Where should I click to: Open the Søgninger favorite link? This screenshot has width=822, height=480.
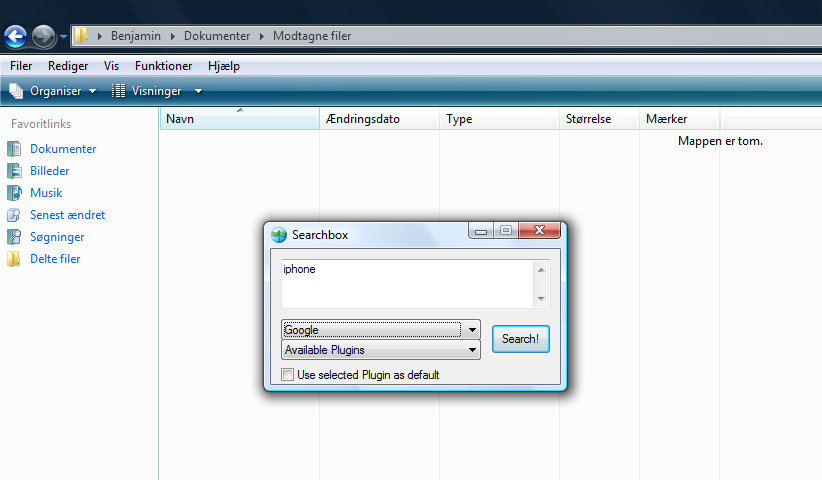pyautogui.click(x=57, y=237)
